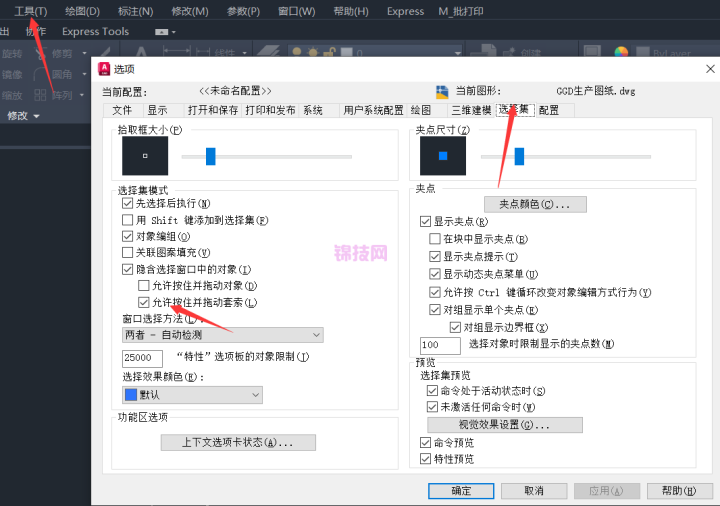Toggle 对象编组(O) checkbox
Viewport: 720px width, 506px height.
[128, 236]
